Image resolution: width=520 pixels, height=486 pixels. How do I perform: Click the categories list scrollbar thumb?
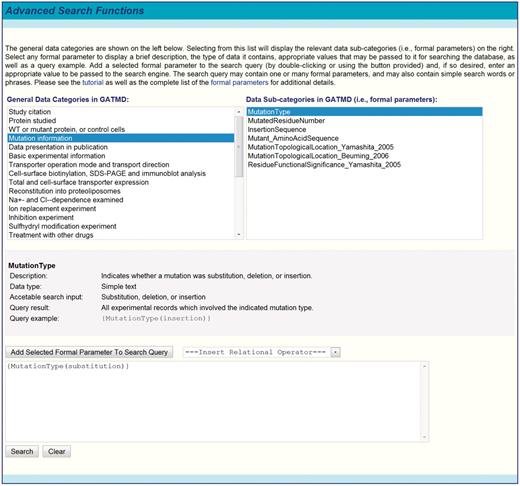(x=239, y=147)
